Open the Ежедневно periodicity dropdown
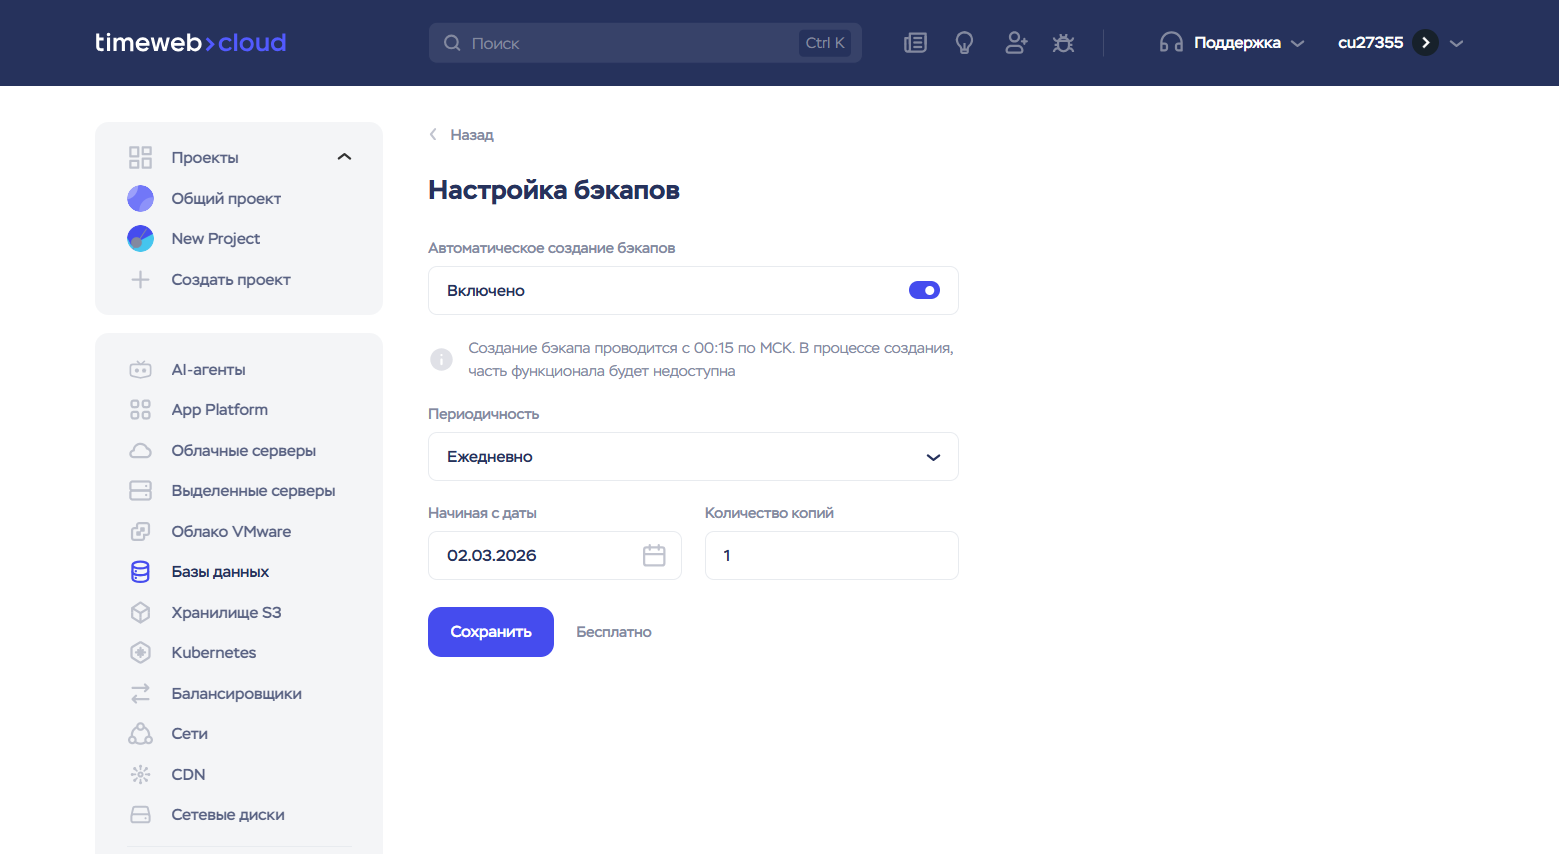The height and width of the screenshot is (854, 1559). click(x=693, y=457)
